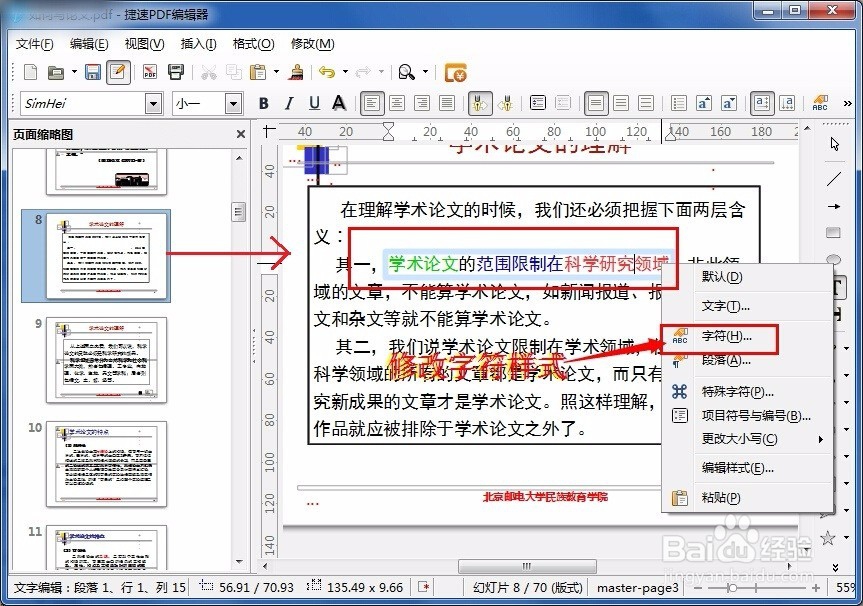Screen dimensions: 863x606
Task: Open the 修改(M) menu
Action: pyautogui.click(x=312, y=43)
